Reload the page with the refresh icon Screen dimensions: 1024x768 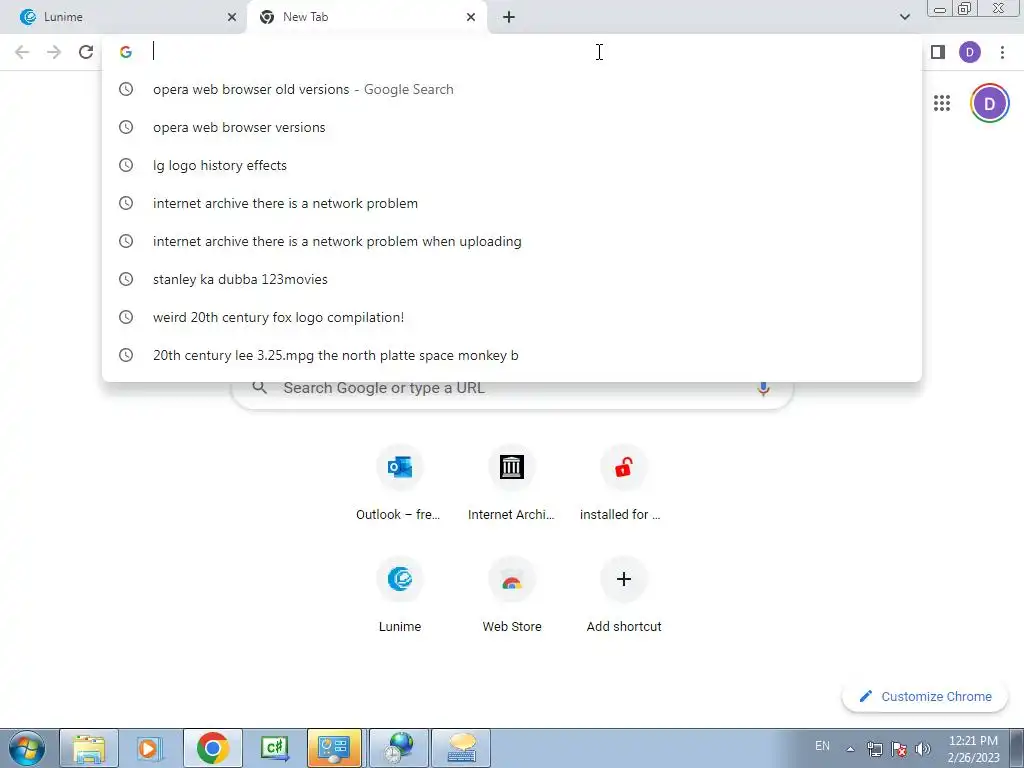click(86, 52)
